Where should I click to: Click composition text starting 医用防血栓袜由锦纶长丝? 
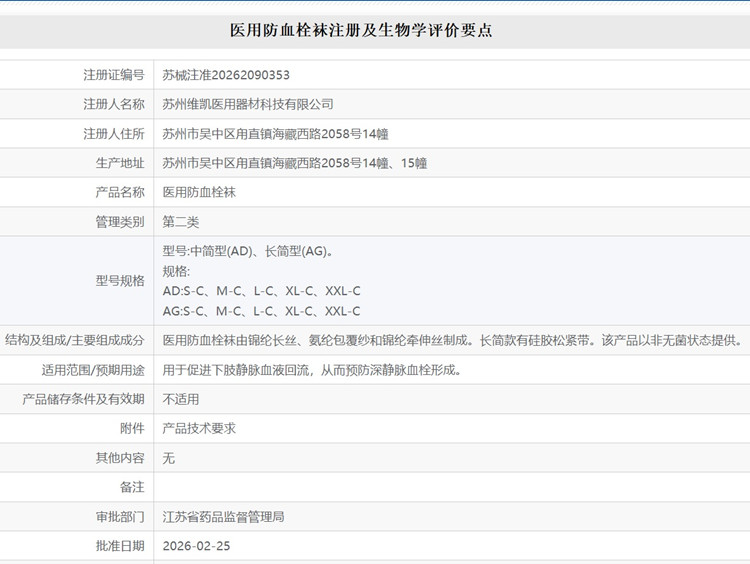(x=453, y=340)
